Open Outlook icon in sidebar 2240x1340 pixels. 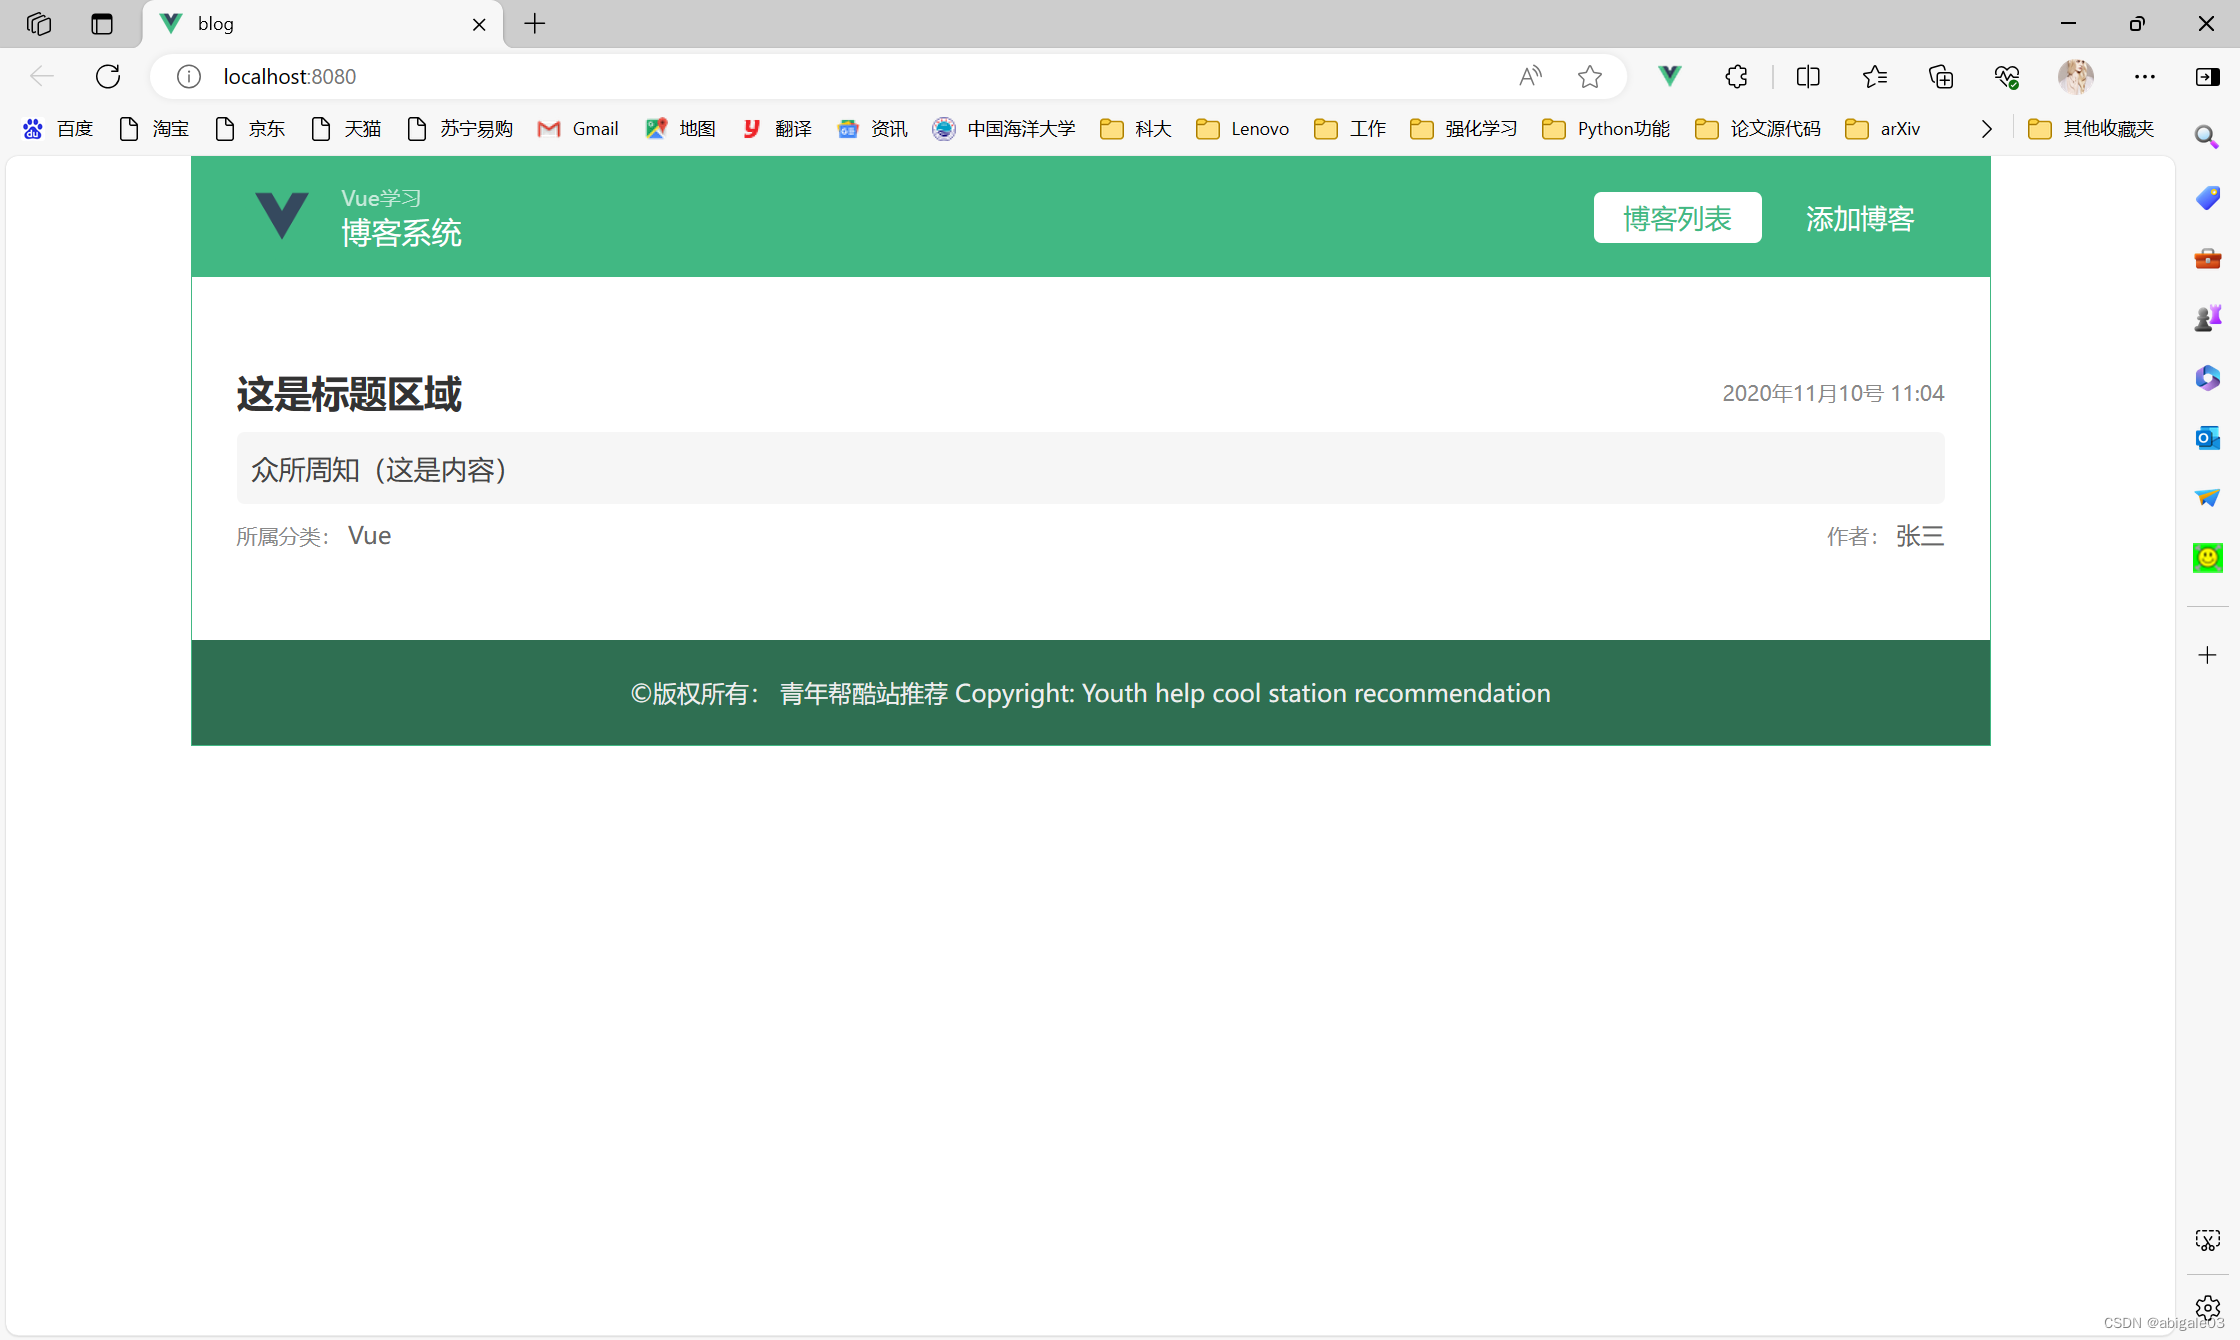[2207, 438]
